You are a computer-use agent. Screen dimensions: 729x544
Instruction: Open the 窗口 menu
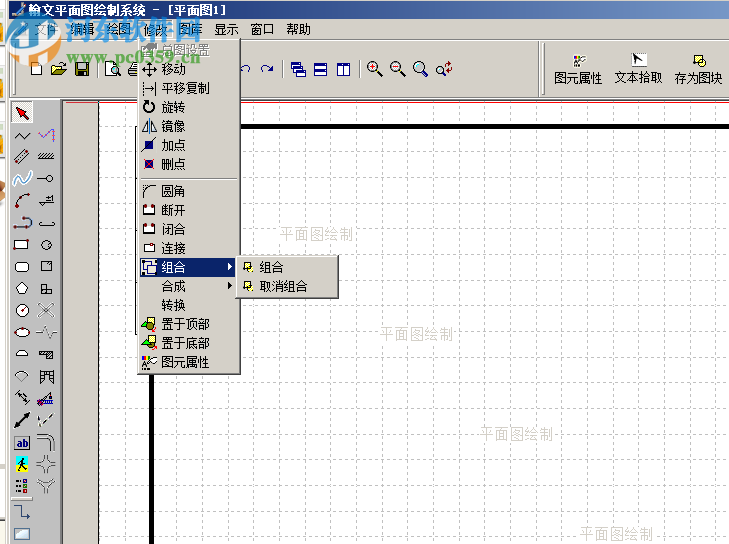pyautogui.click(x=262, y=29)
